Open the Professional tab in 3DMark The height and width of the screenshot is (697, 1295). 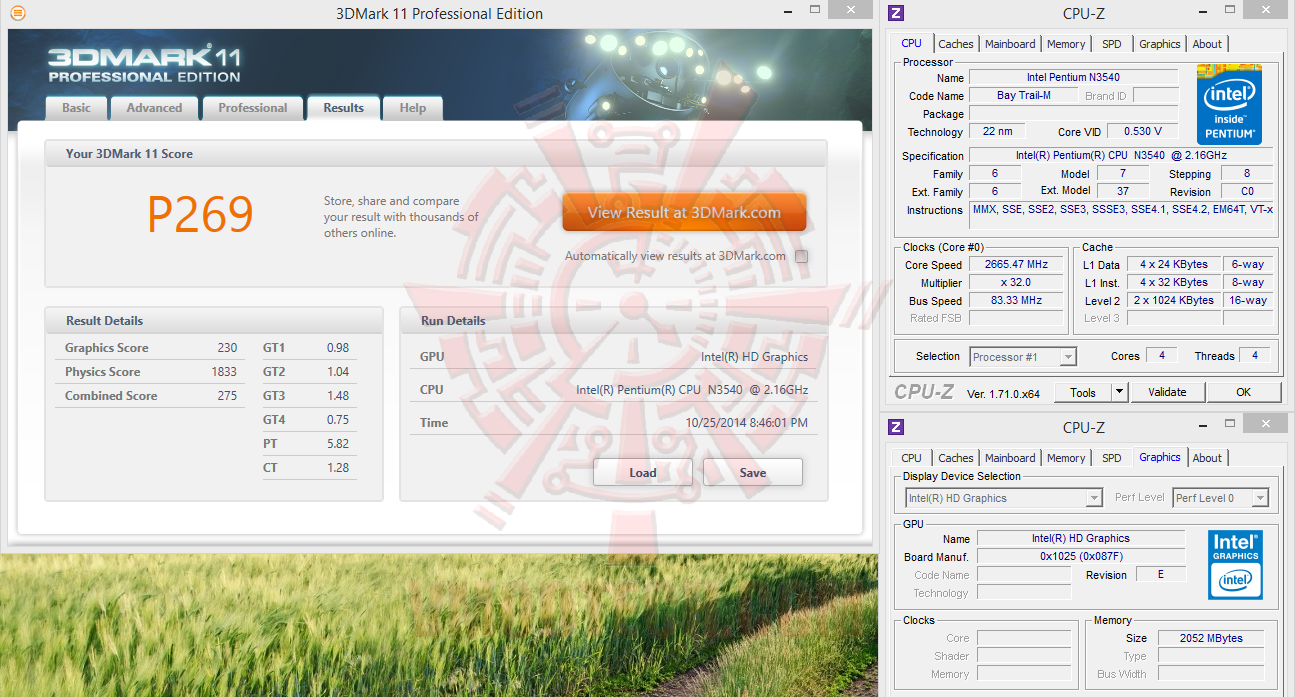click(x=253, y=108)
